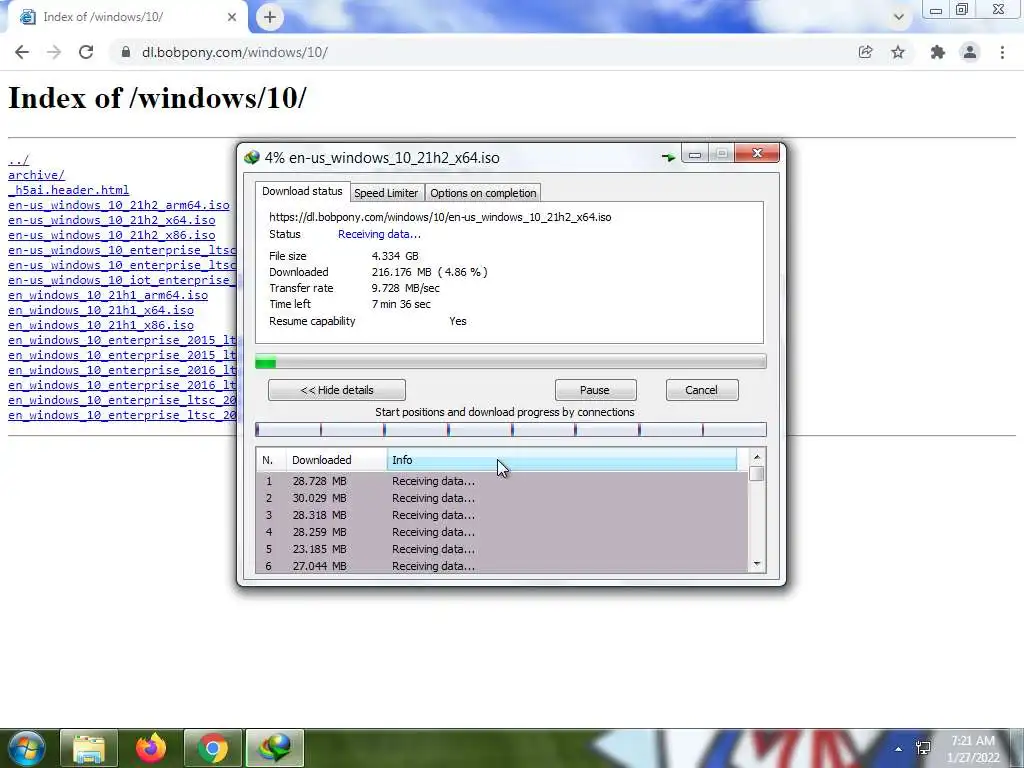Open the Chrome profile avatar icon

[970, 52]
